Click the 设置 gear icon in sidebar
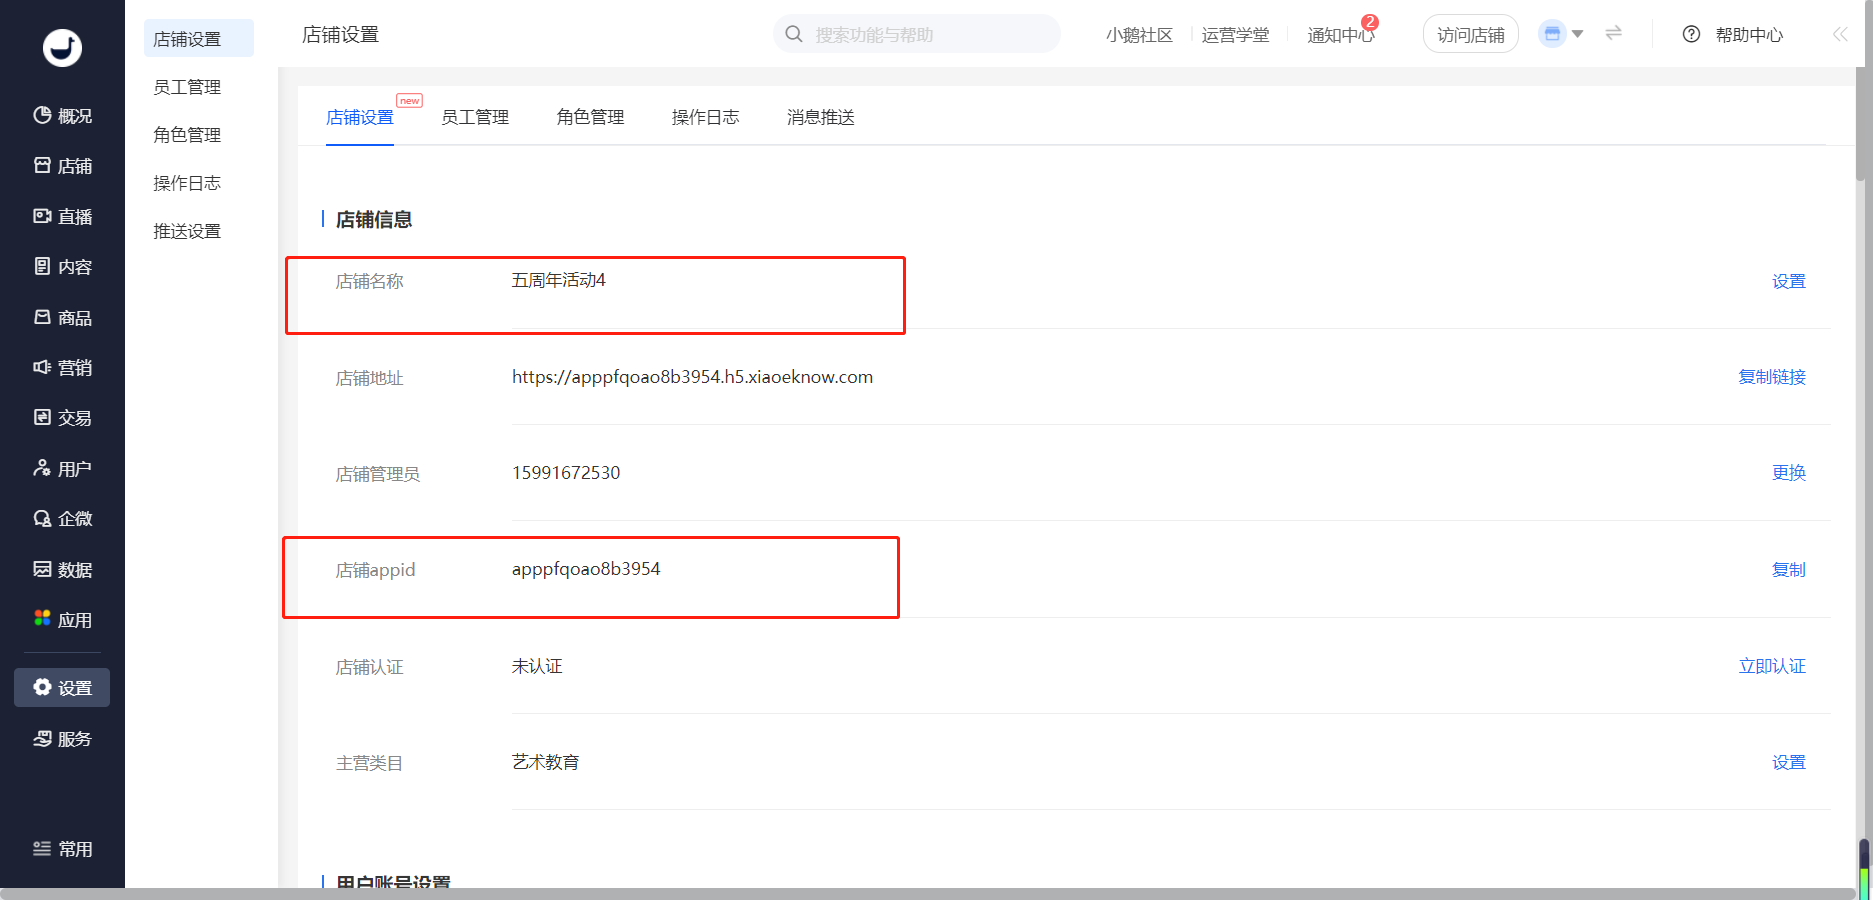 click(x=42, y=687)
